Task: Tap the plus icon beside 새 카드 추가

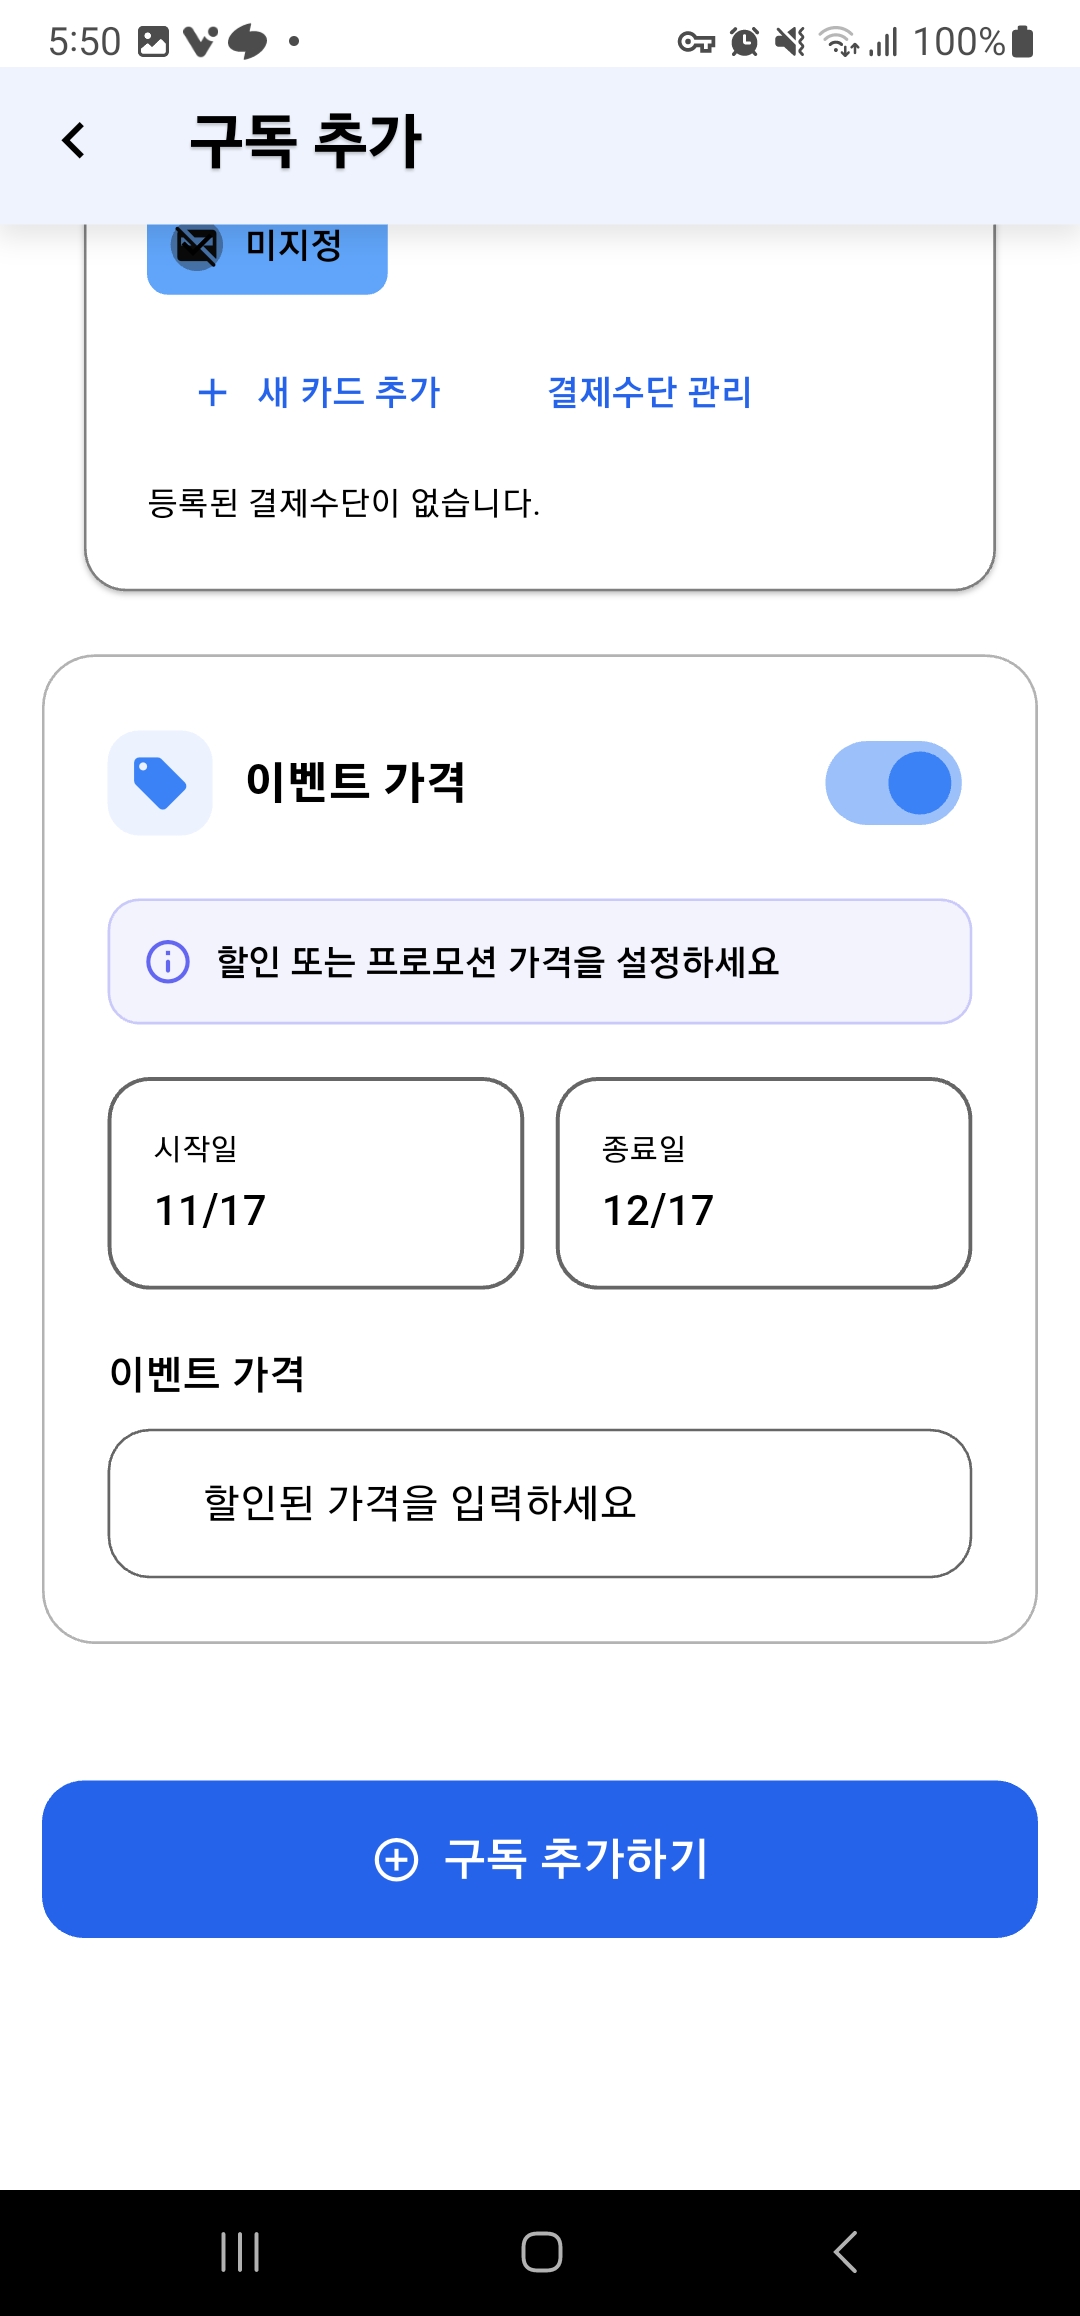Action: [x=212, y=392]
